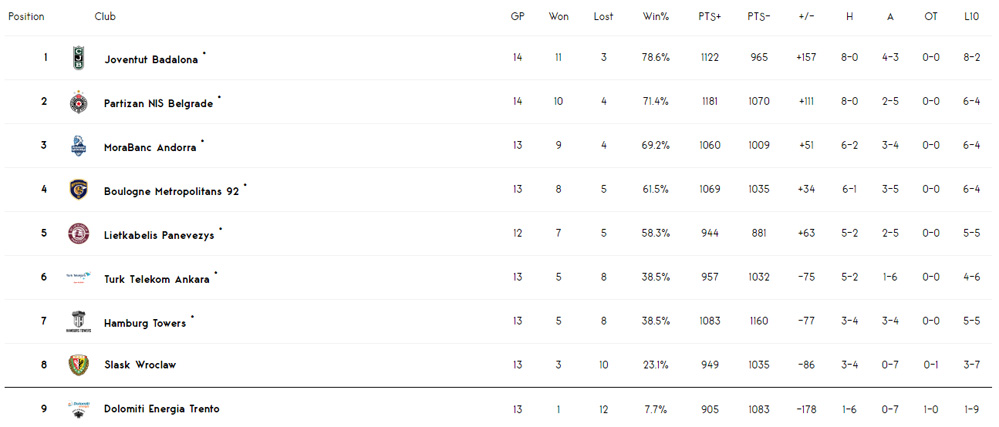Open the MoraBanc Andorra logo
The image size is (999, 427).
pos(78,146)
